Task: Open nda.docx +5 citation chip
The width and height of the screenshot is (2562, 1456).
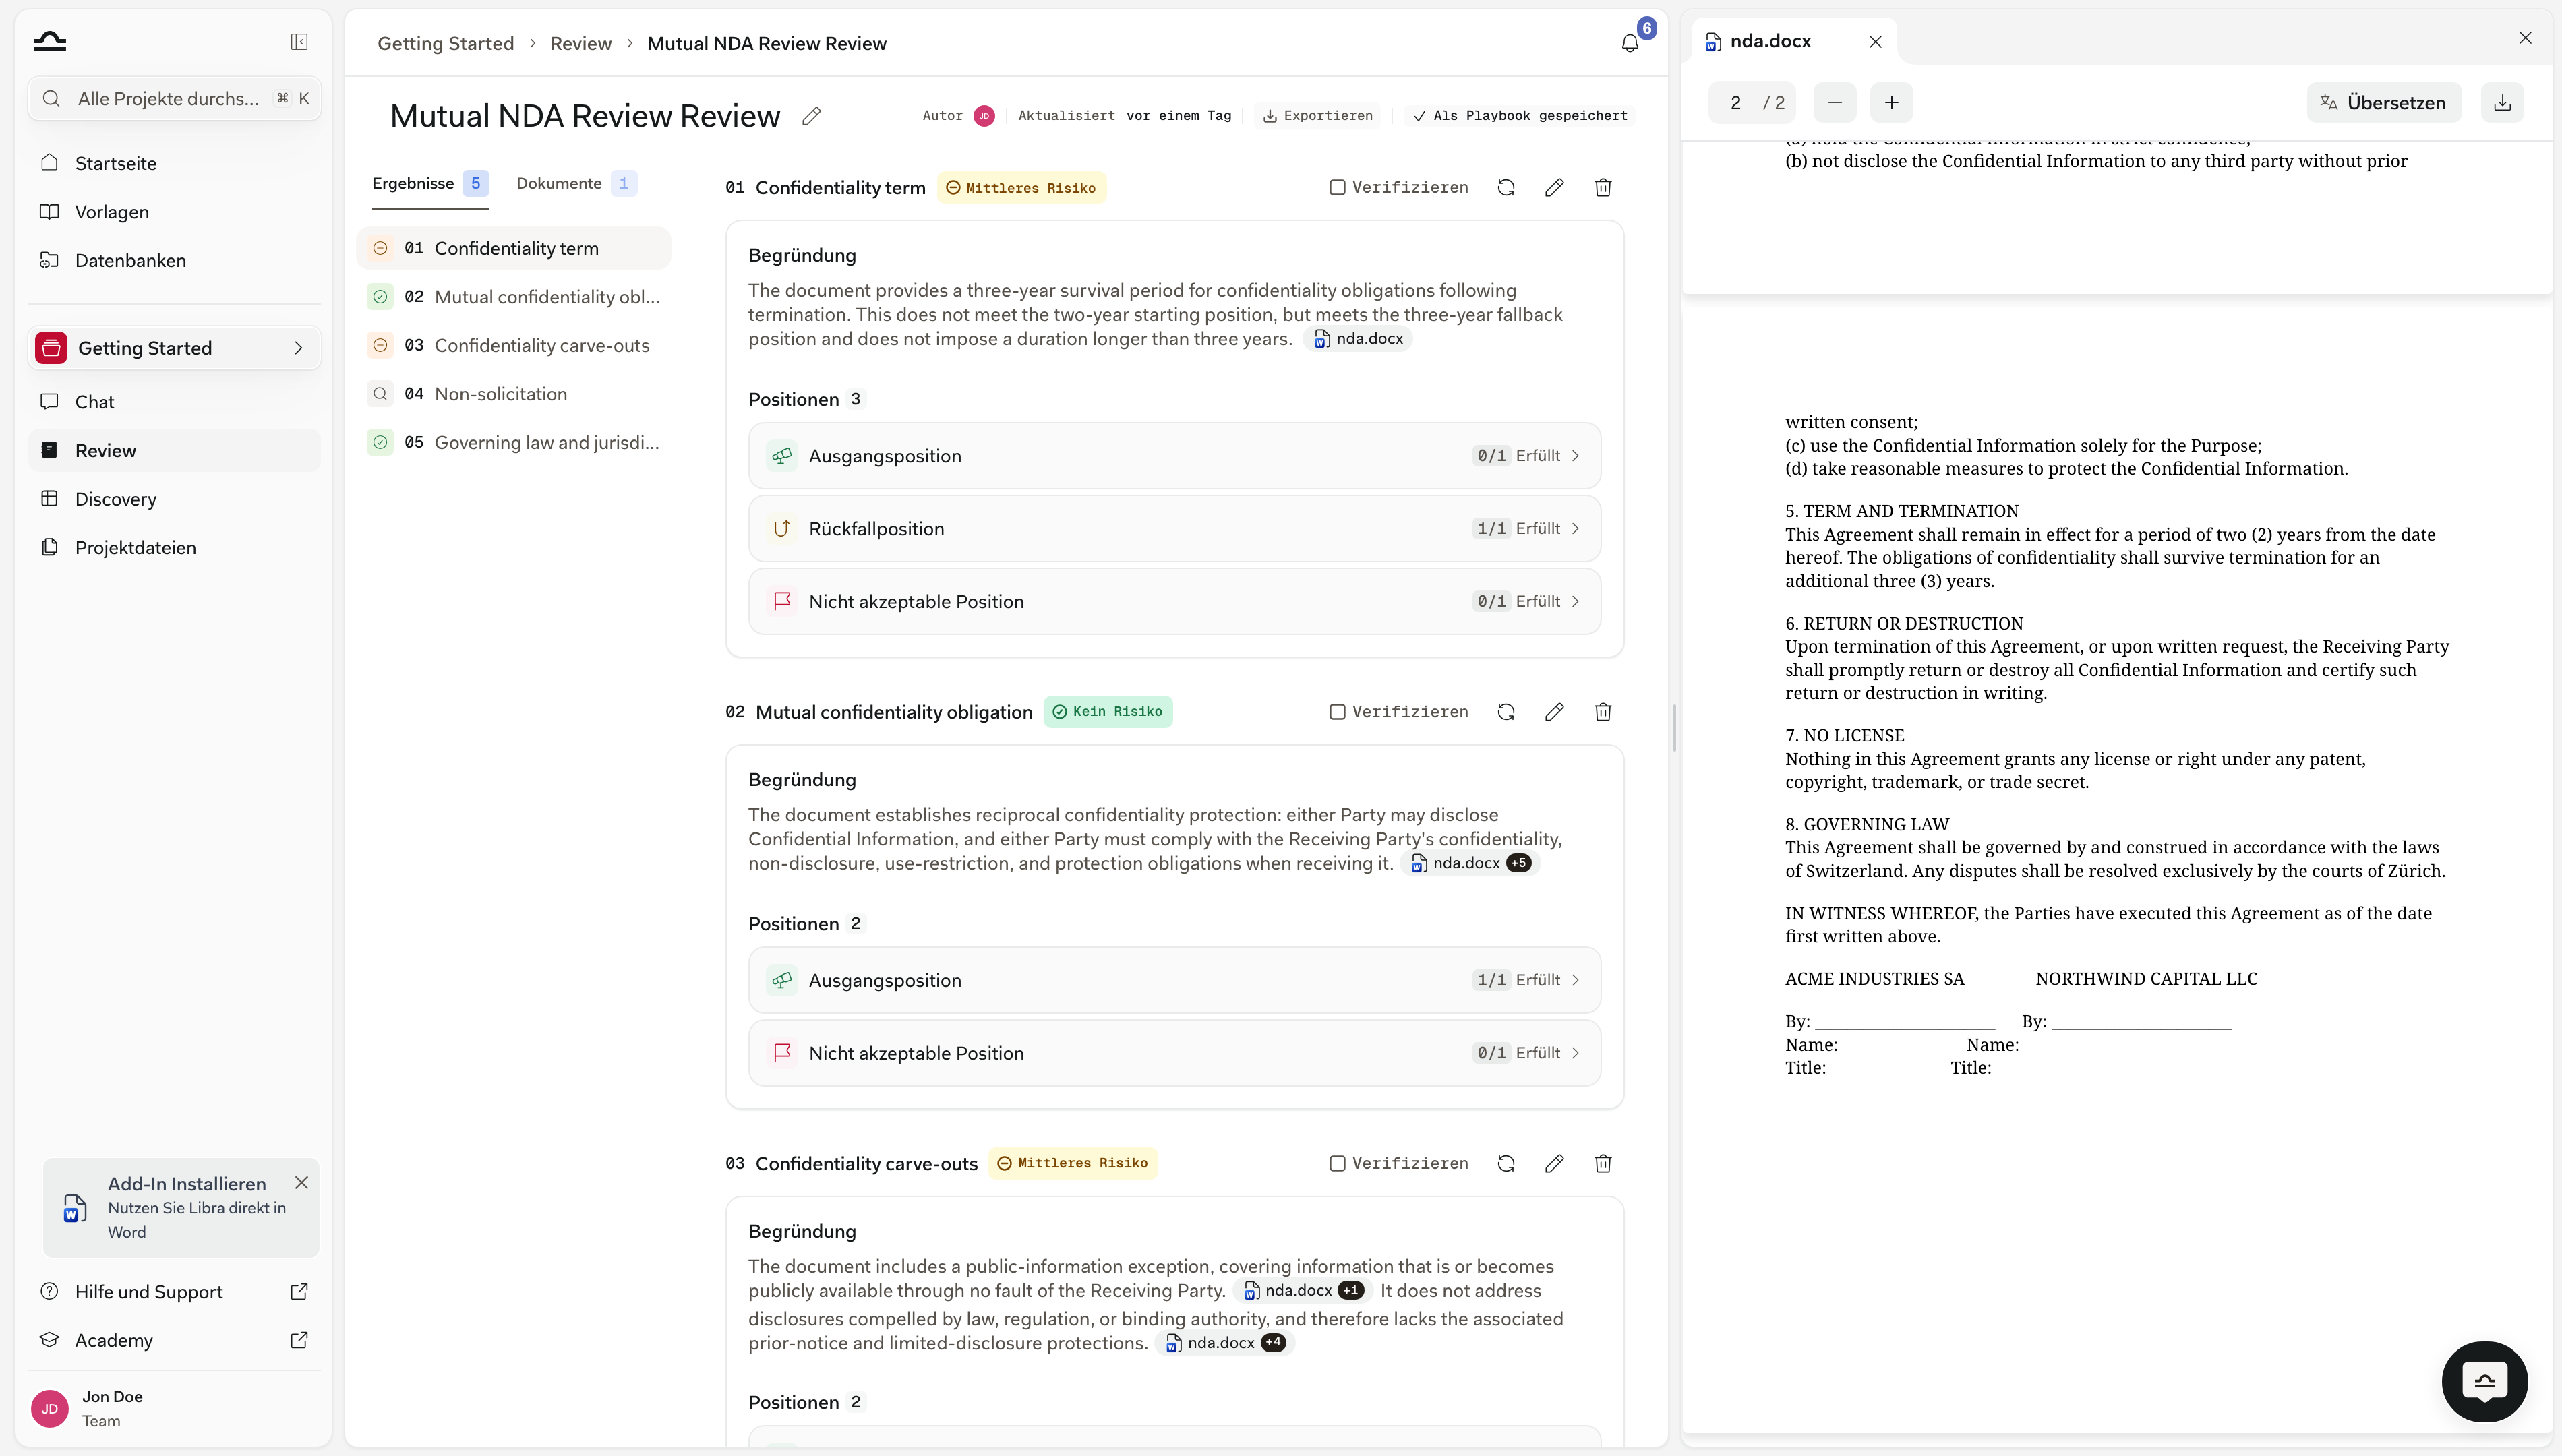Action: point(1471,863)
